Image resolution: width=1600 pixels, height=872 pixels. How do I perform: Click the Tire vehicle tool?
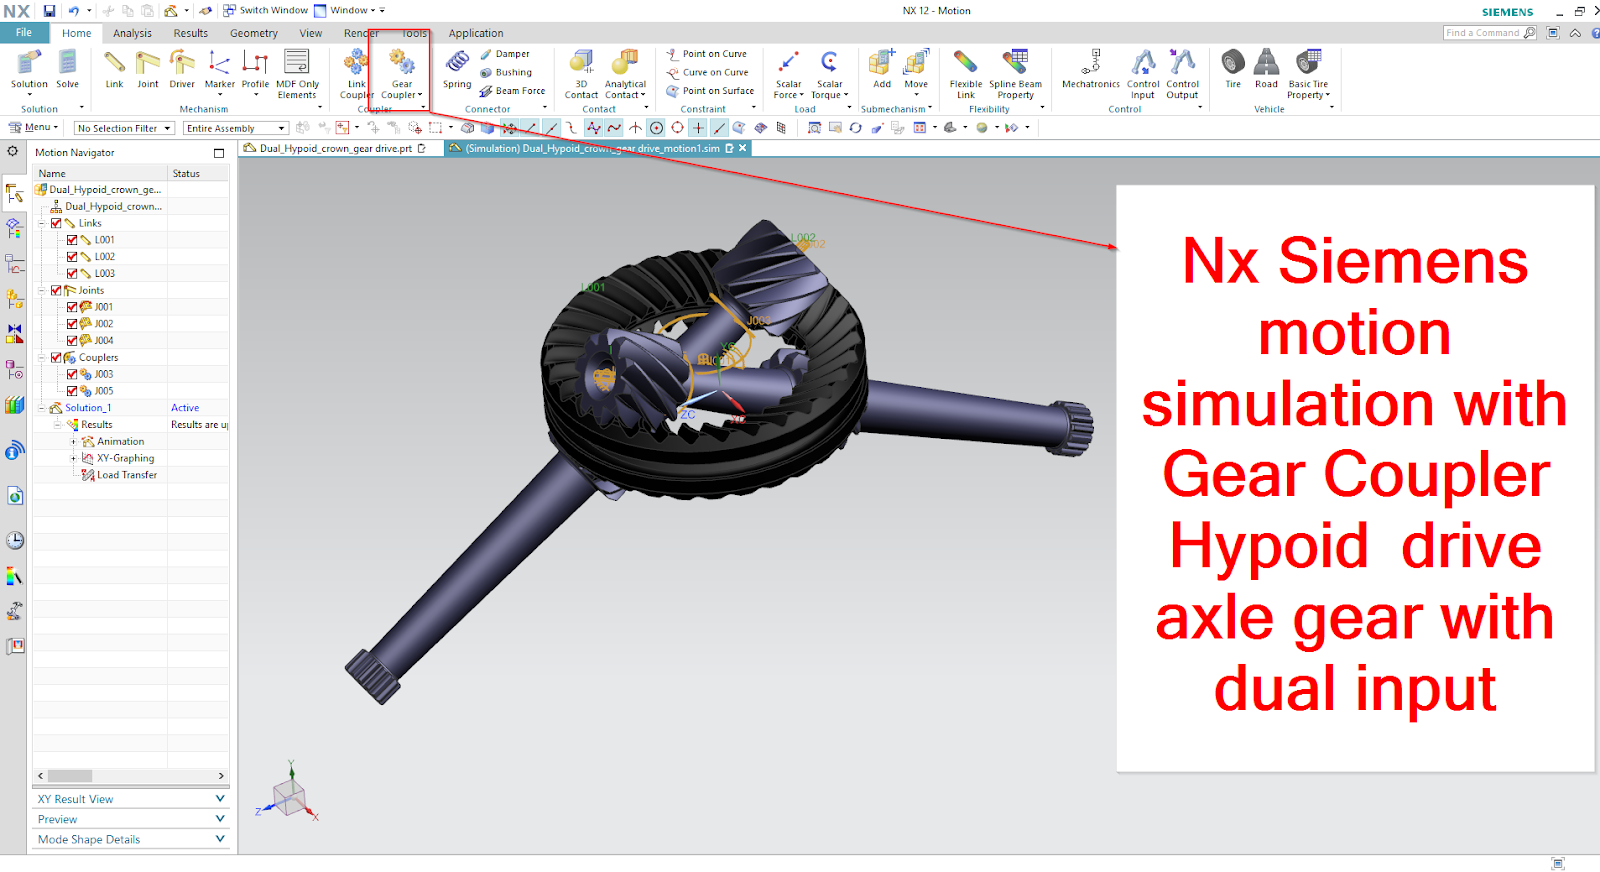tap(1233, 69)
